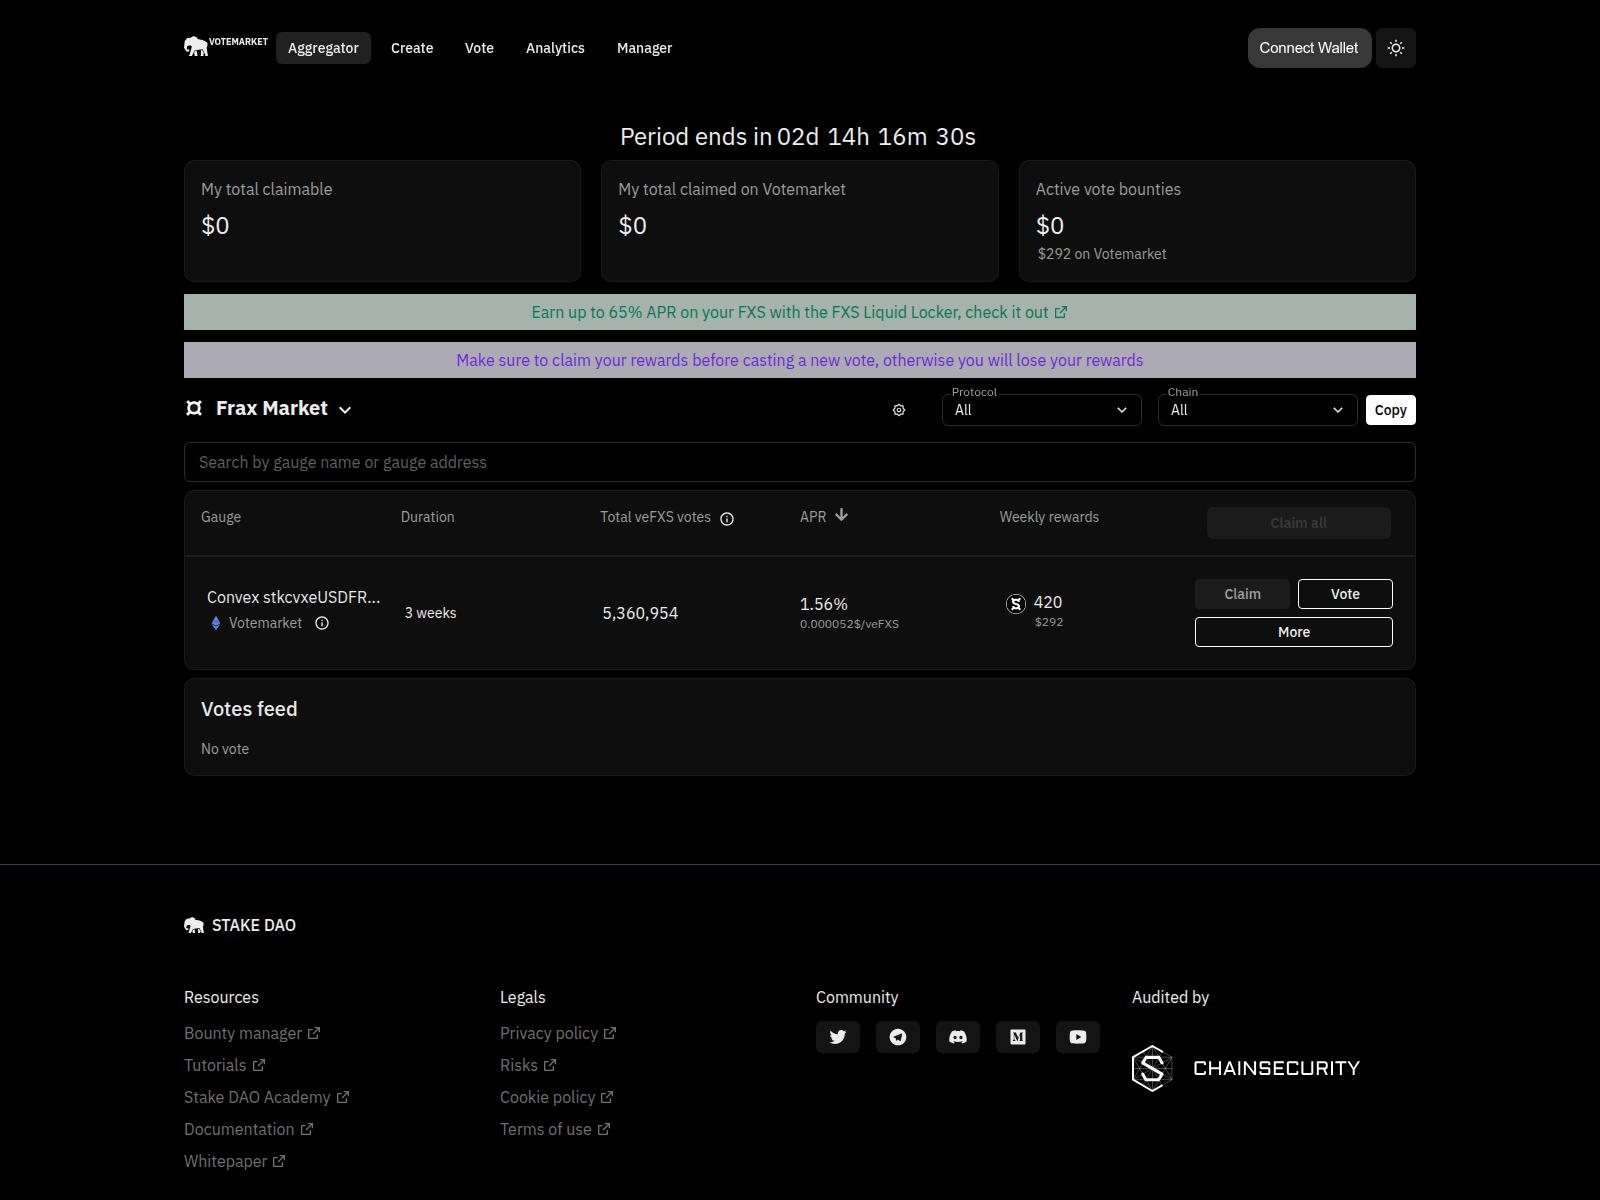Open the Create page
Viewport: 1600px width, 1200px height.
pyautogui.click(x=412, y=48)
